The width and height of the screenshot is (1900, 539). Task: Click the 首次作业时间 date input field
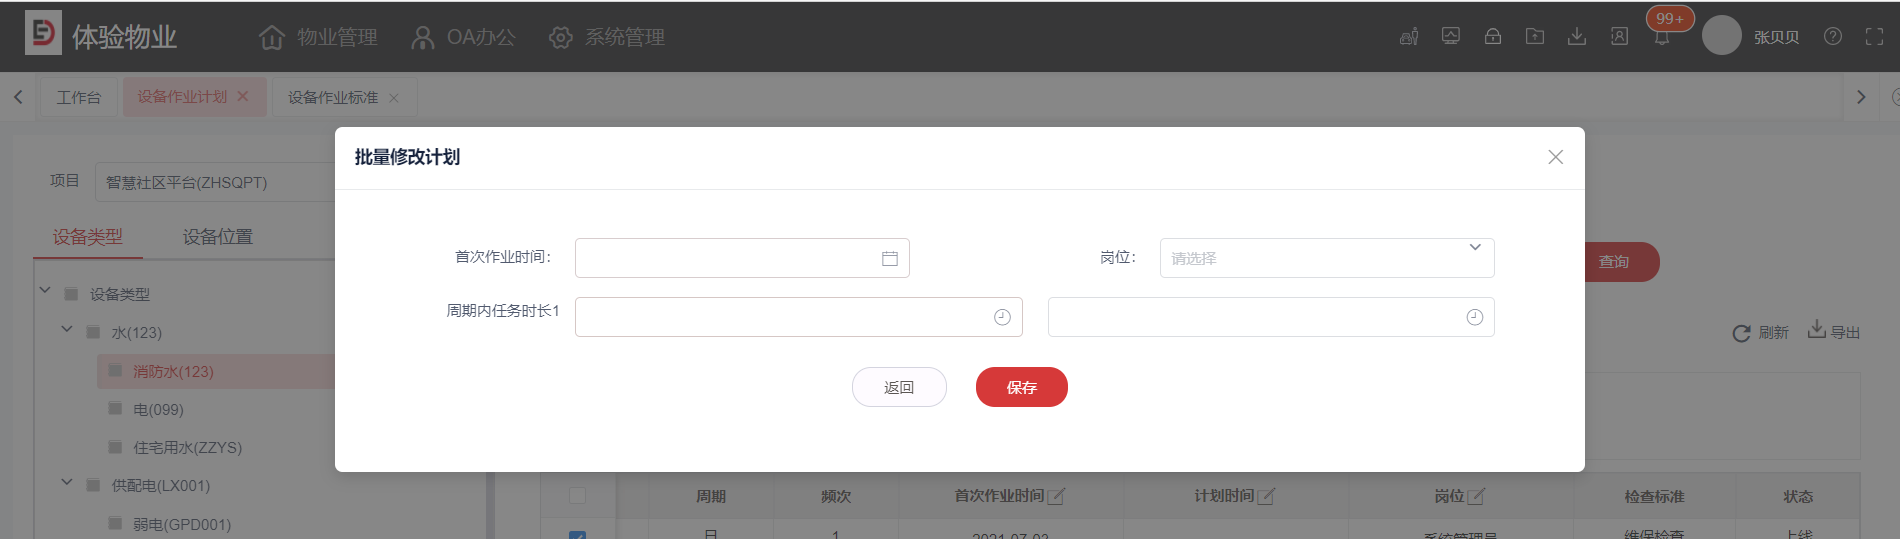tap(742, 258)
